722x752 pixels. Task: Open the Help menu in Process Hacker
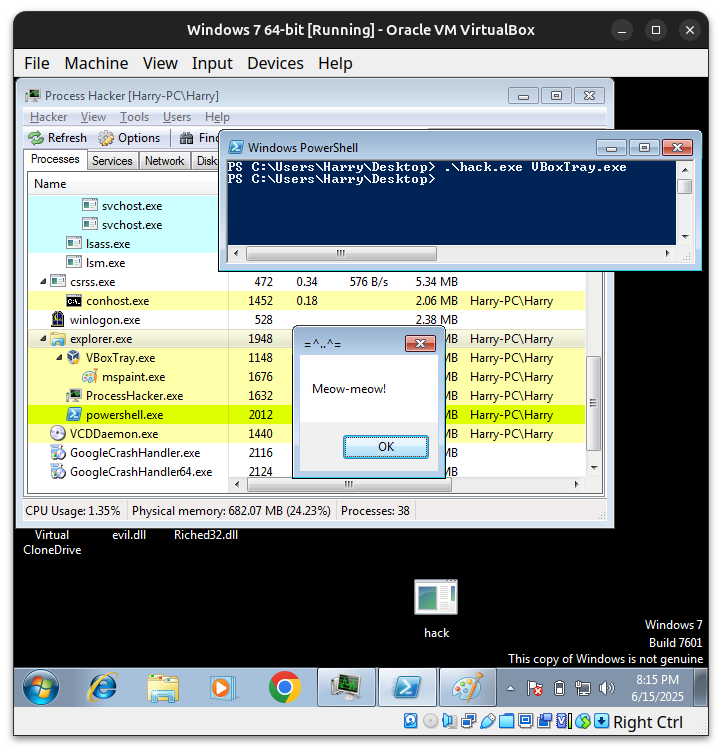(217, 117)
